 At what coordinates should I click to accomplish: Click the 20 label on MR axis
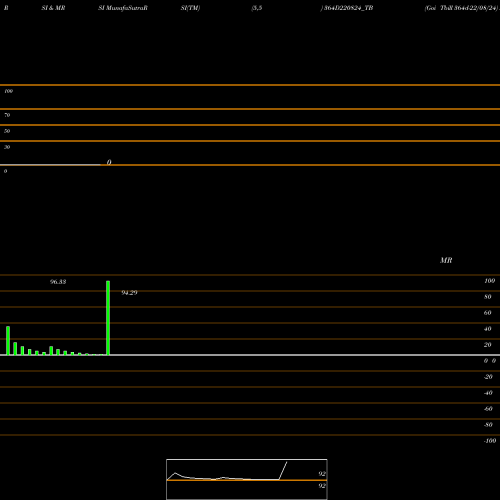tap(488, 345)
